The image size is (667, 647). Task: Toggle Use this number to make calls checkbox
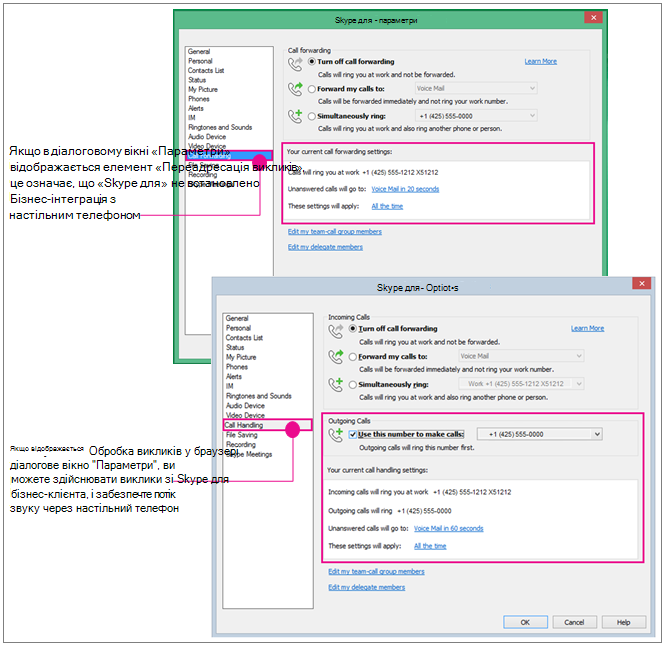(x=353, y=434)
